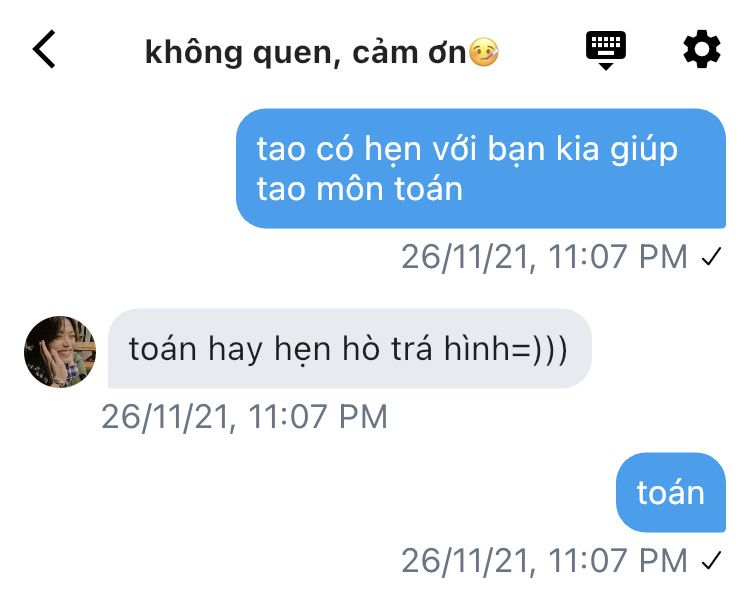Select the blue message 'tao có hẹn với bạn kia'
Viewport: 750px width, 597px height.
pyautogui.click(x=481, y=168)
